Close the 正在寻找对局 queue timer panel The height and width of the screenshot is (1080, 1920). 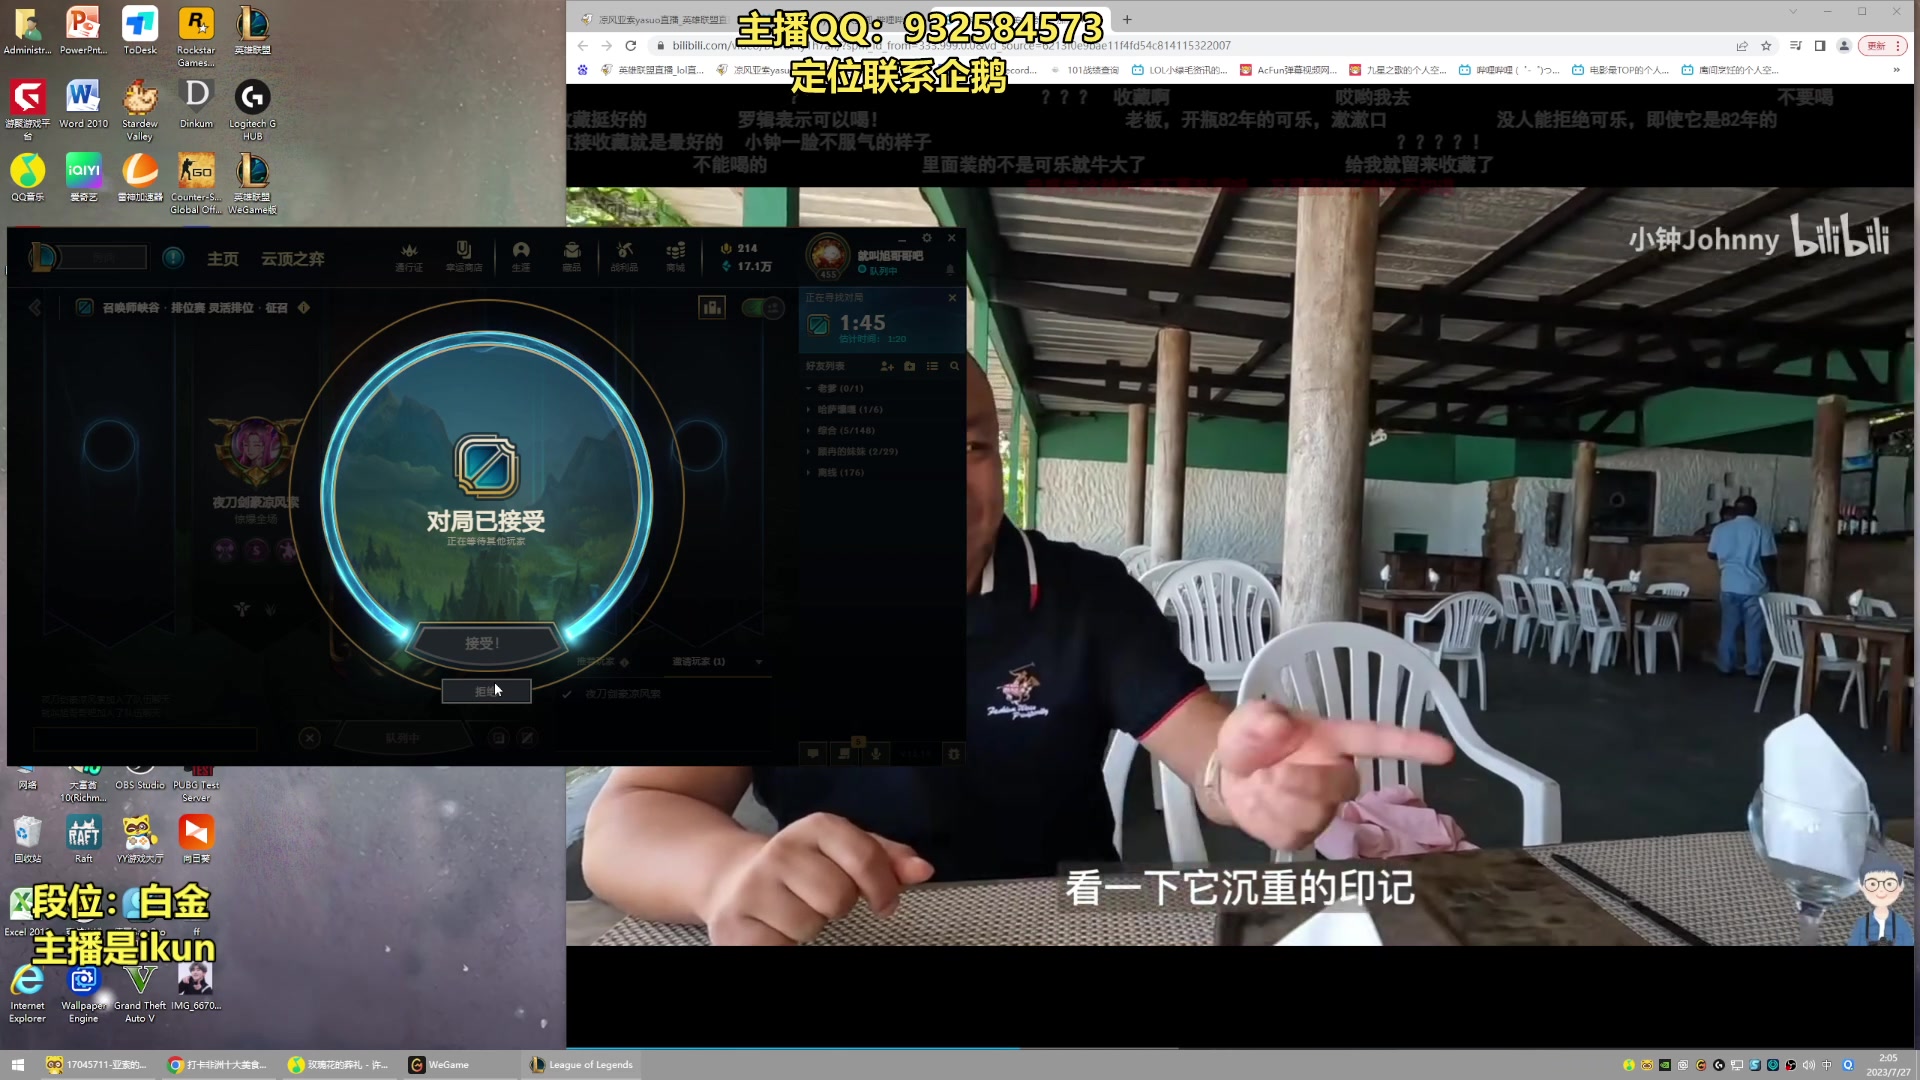coord(952,298)
